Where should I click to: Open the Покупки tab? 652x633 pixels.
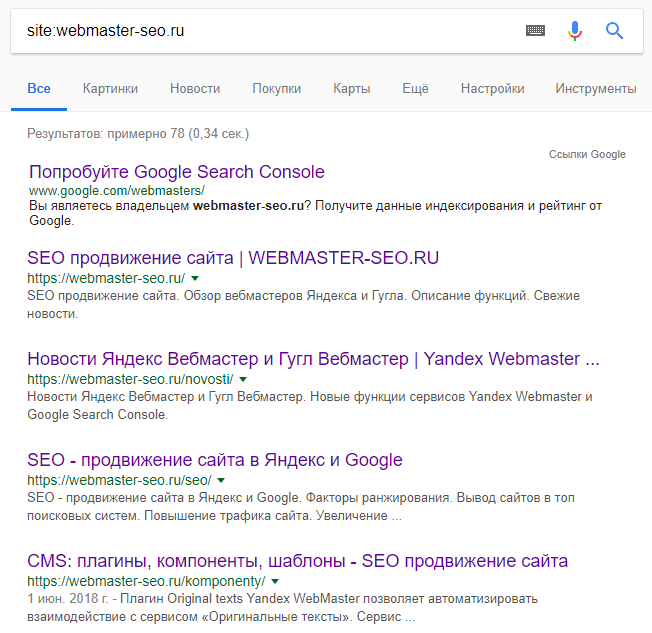pos(277,88)
